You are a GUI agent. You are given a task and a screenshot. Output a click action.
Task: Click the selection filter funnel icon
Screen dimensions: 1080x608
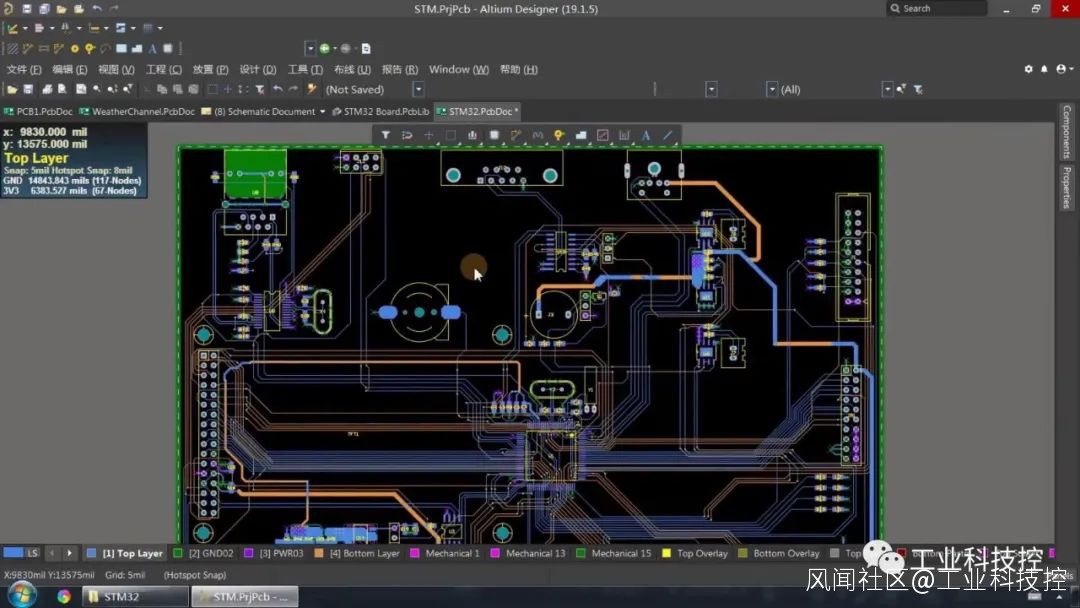click(385, 135)
